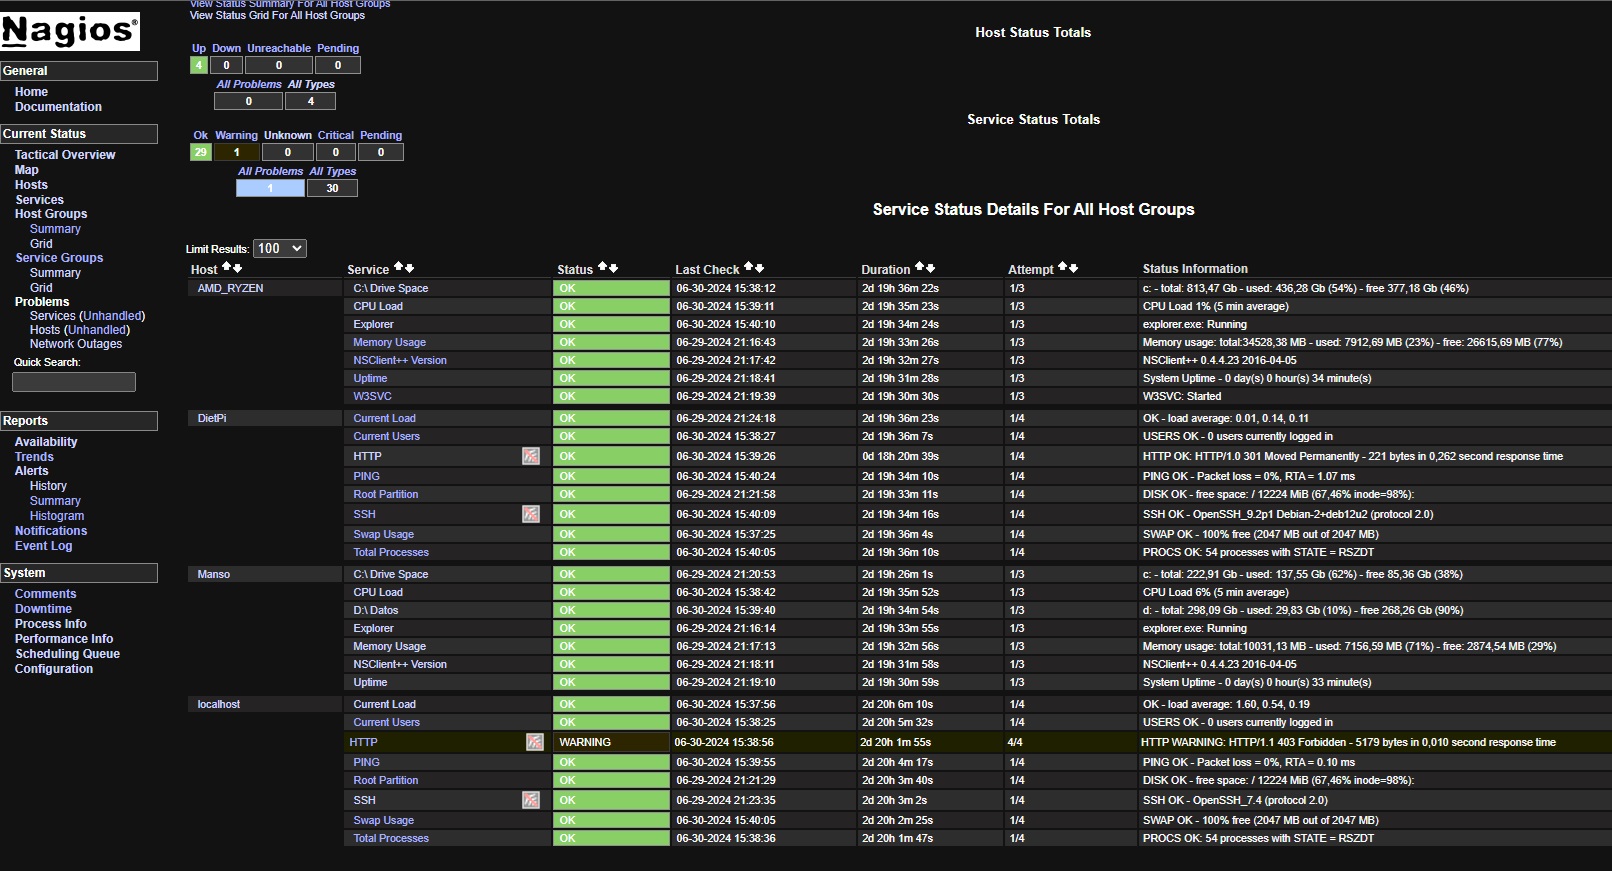This screenshot has width=1612, height=871.
Task: Sort Service column descending with down arrow
Action: click(409, 268)
